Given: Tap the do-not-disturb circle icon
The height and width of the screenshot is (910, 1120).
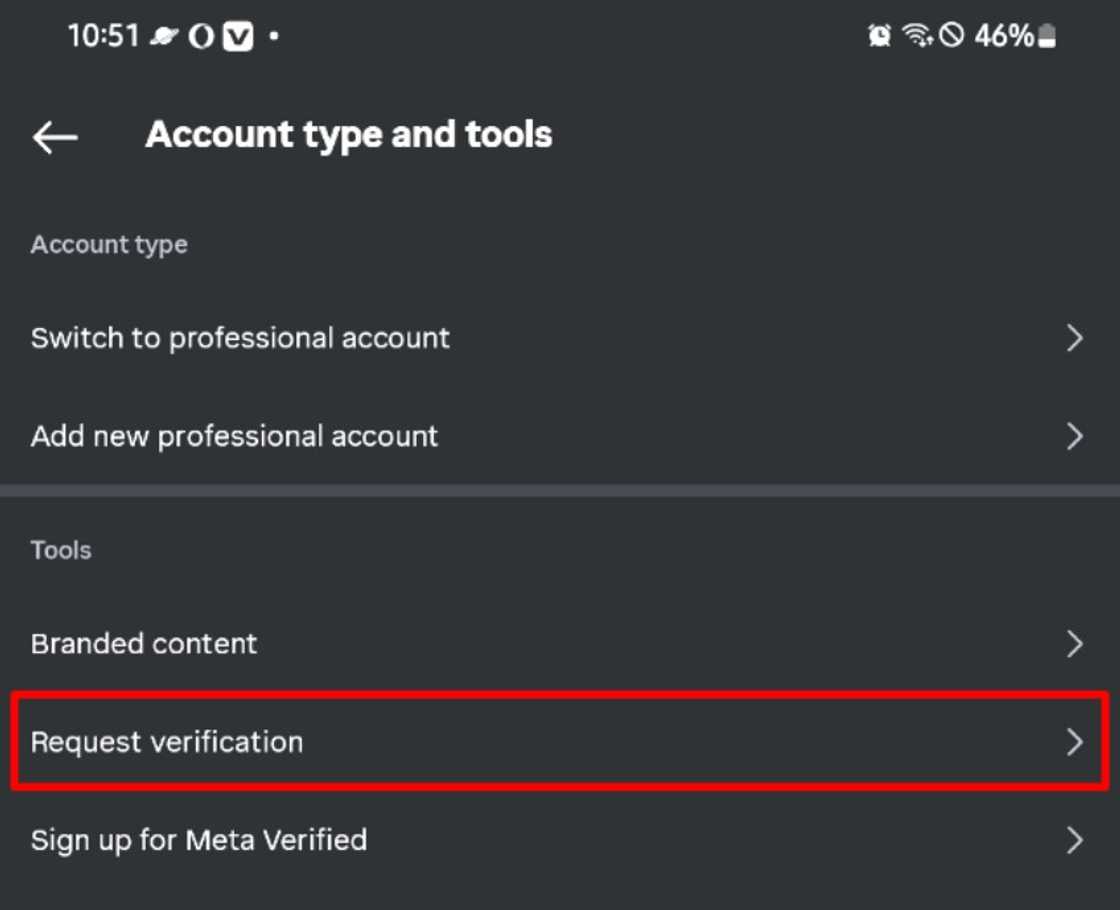Looking at the screenshot, I should 952,37.
